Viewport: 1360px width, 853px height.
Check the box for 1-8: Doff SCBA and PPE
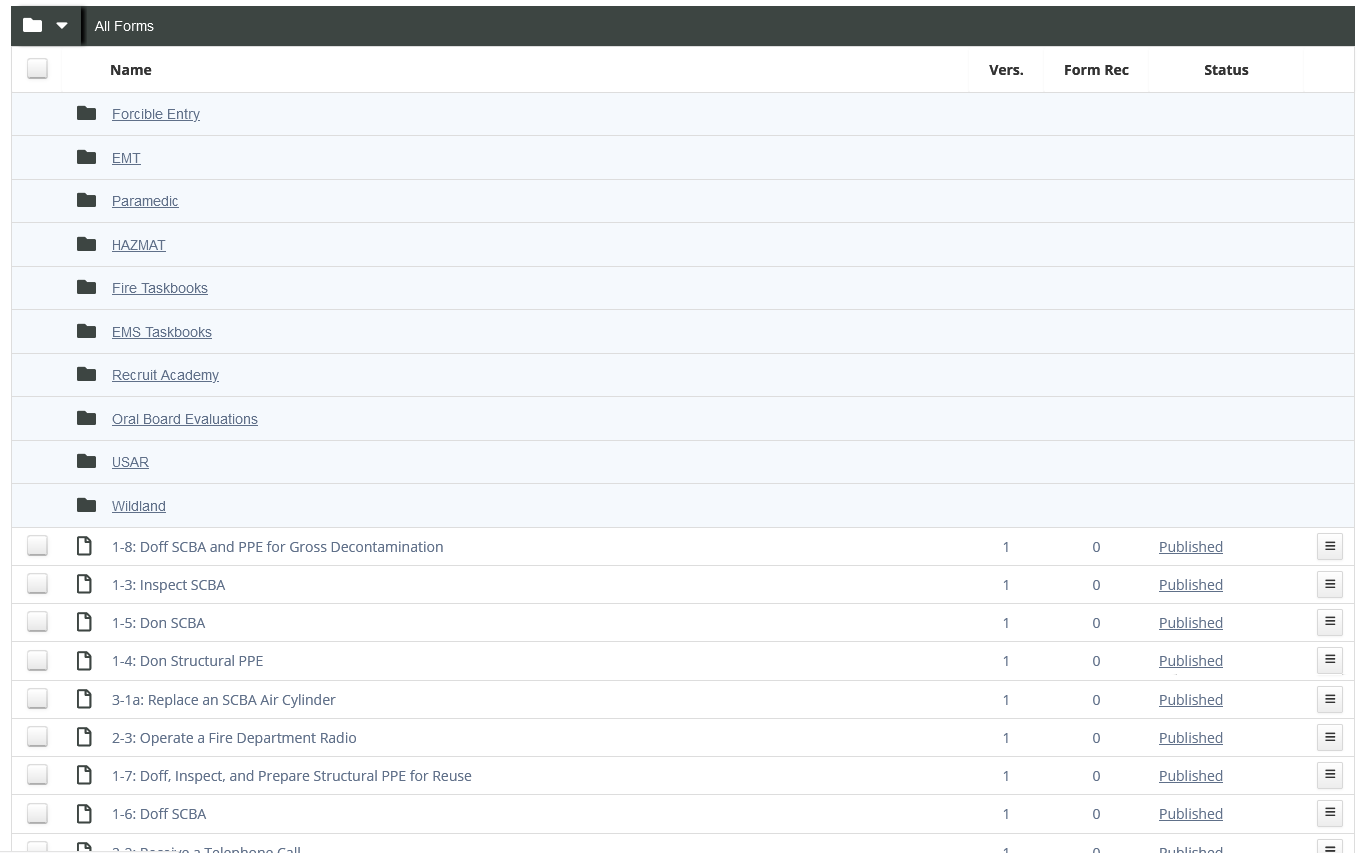(37, 545)
